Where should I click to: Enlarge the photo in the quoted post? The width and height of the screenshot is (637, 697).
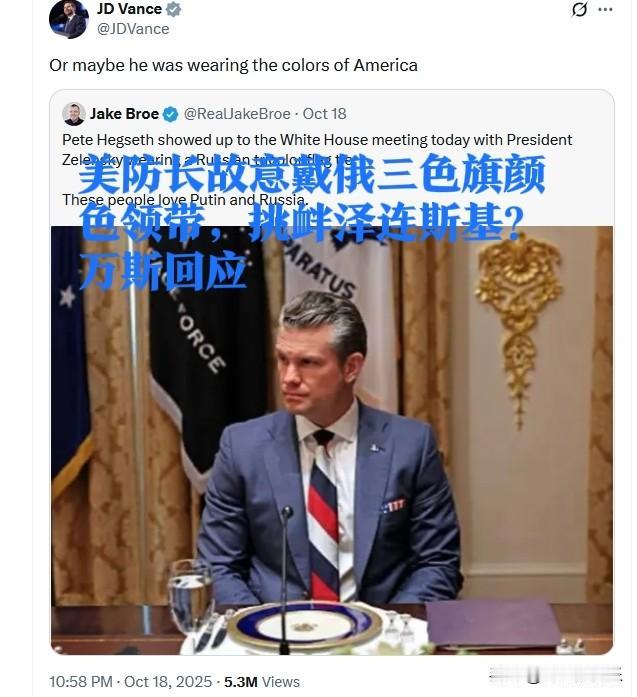click(x=332, y=440)
